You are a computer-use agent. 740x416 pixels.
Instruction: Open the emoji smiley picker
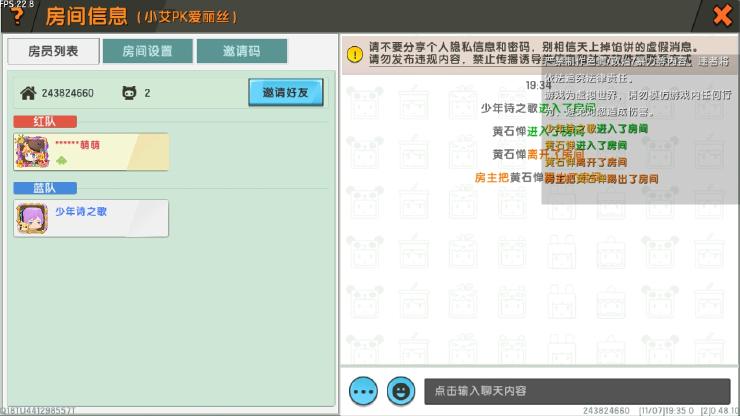(401, 390)
